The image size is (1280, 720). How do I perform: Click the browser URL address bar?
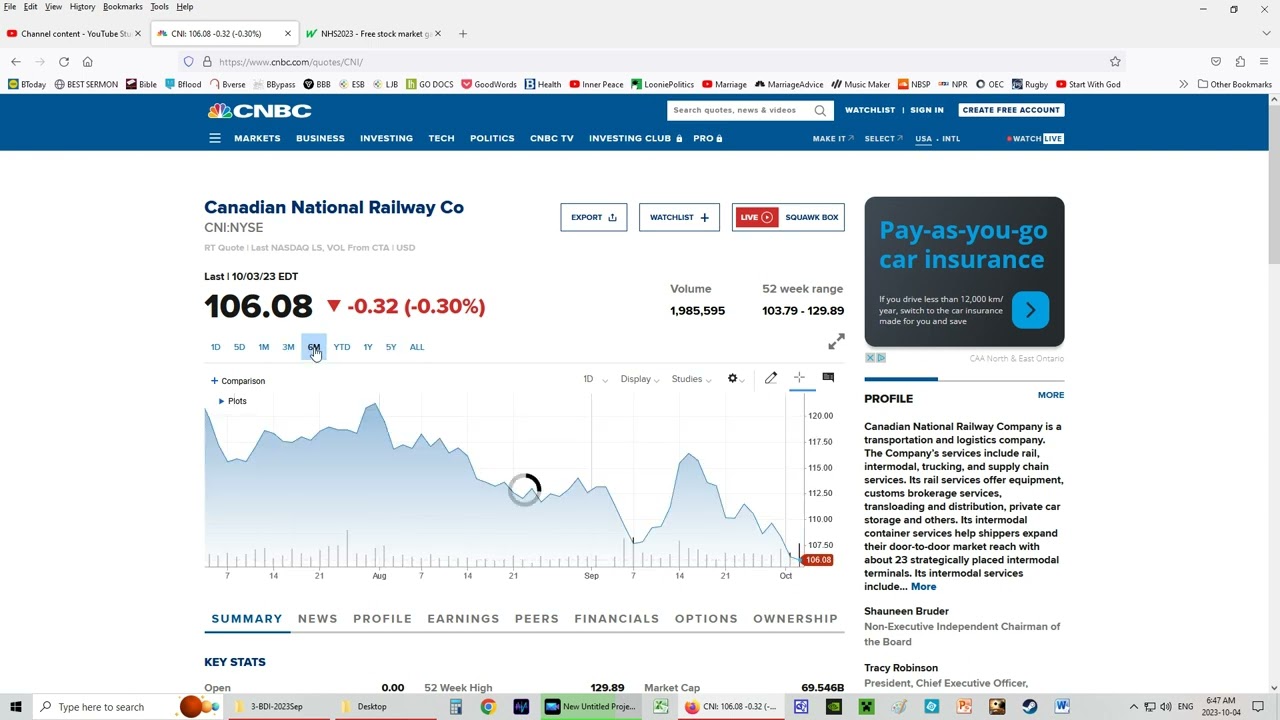point(650,61)
